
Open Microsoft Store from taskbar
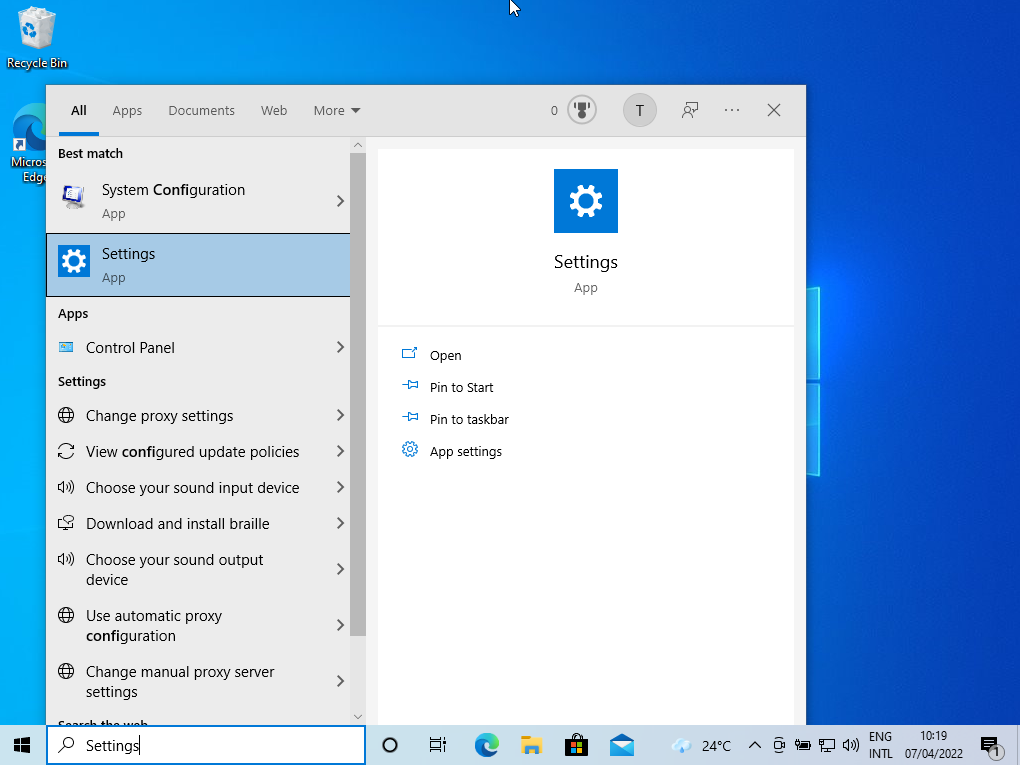[576, 745]
